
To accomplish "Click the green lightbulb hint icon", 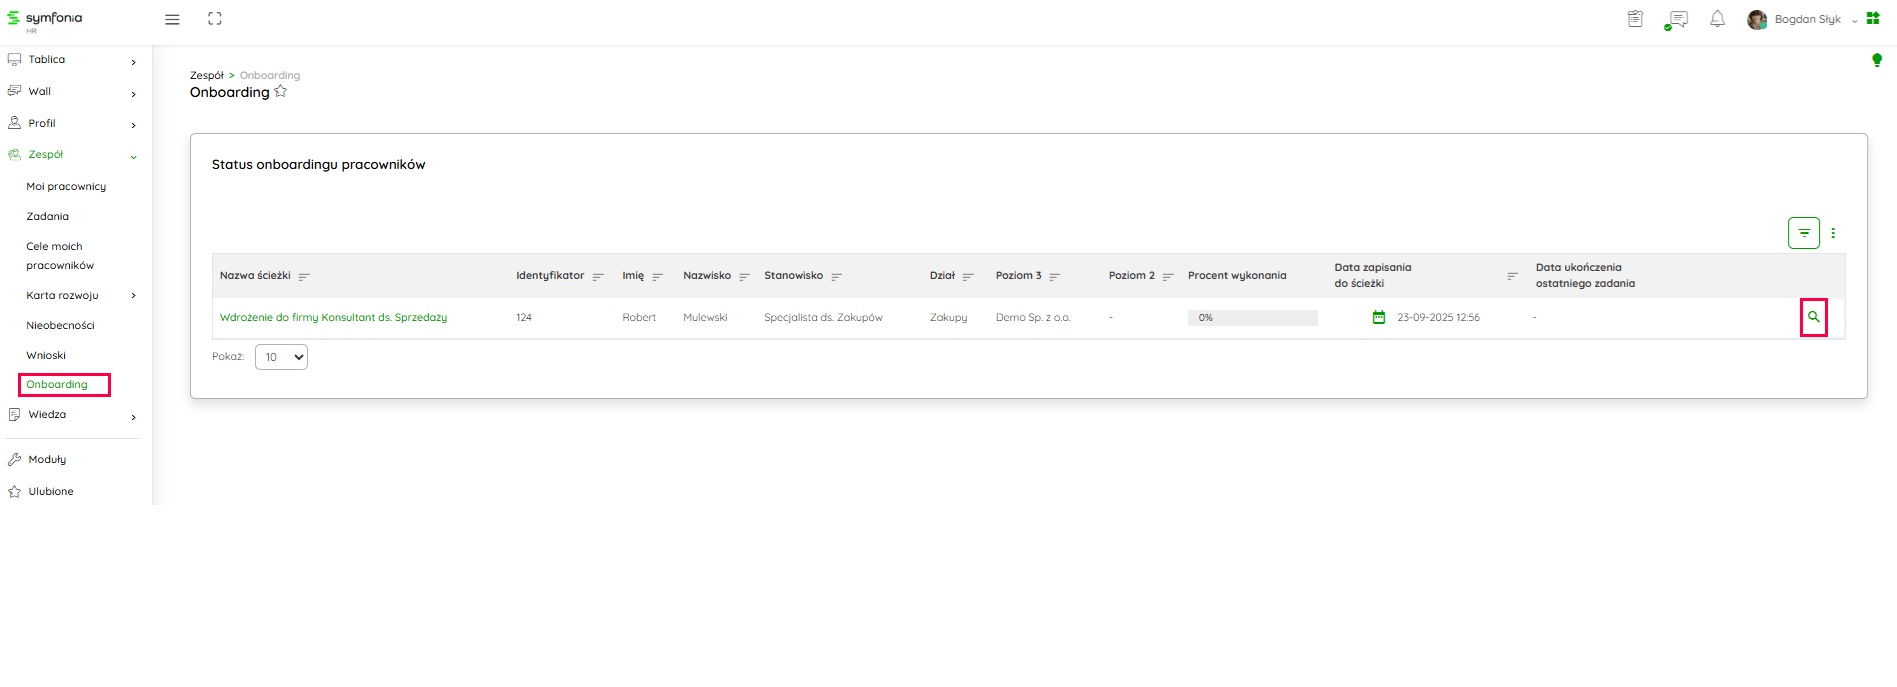I will point(1877,60).
